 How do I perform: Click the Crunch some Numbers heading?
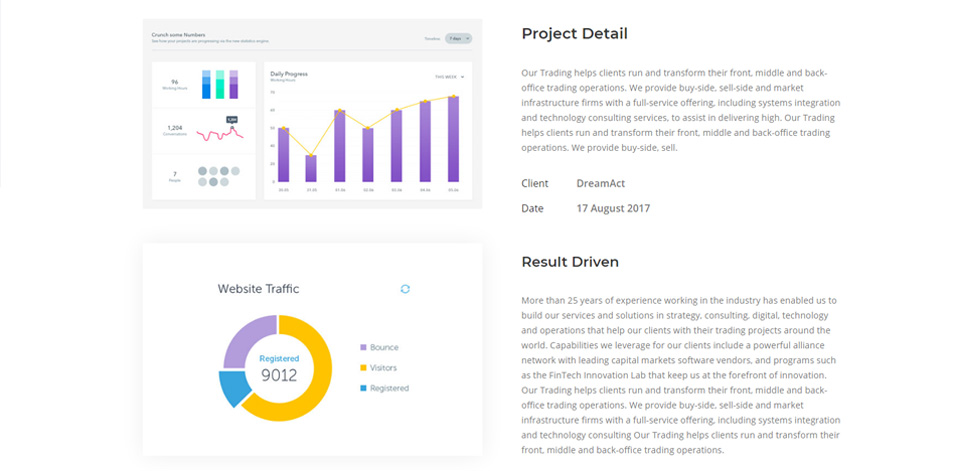pyautogui.click(x=178, y=35)
